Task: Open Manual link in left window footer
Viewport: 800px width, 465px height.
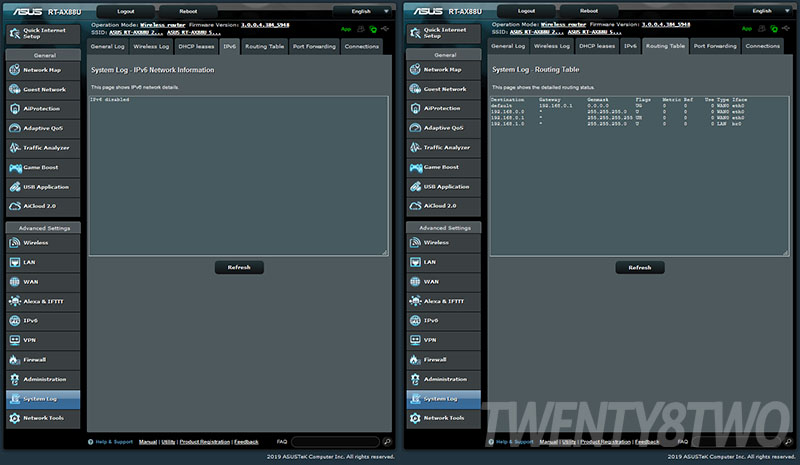Action: click(x=148, y=442)
